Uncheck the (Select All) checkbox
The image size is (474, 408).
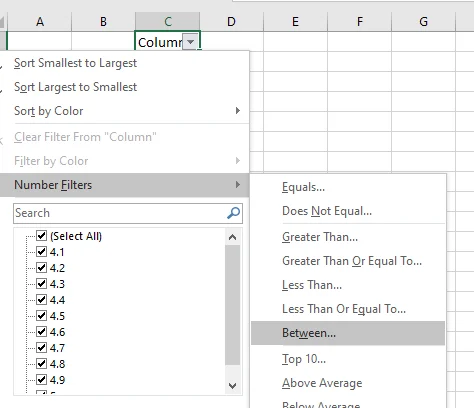click(x=42, y=236)
